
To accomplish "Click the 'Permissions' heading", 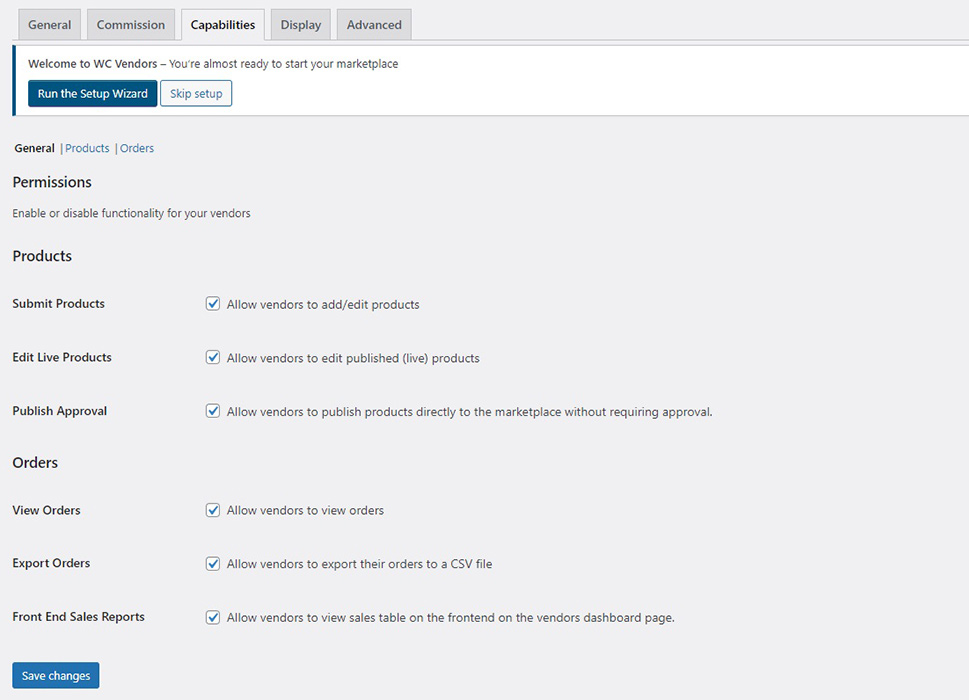I will point(52,182).
